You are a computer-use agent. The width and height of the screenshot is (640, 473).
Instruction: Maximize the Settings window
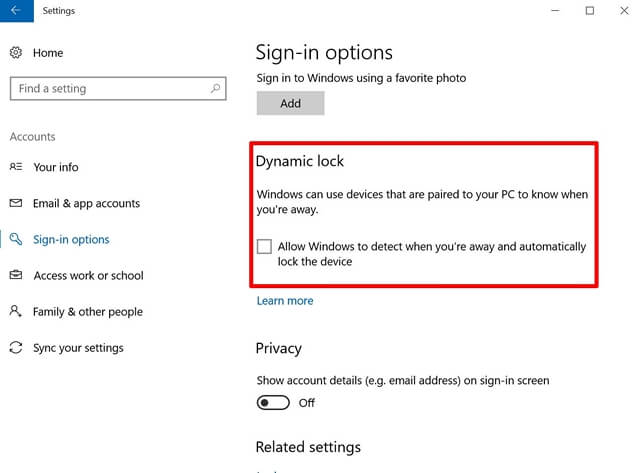tap(590, 11)
